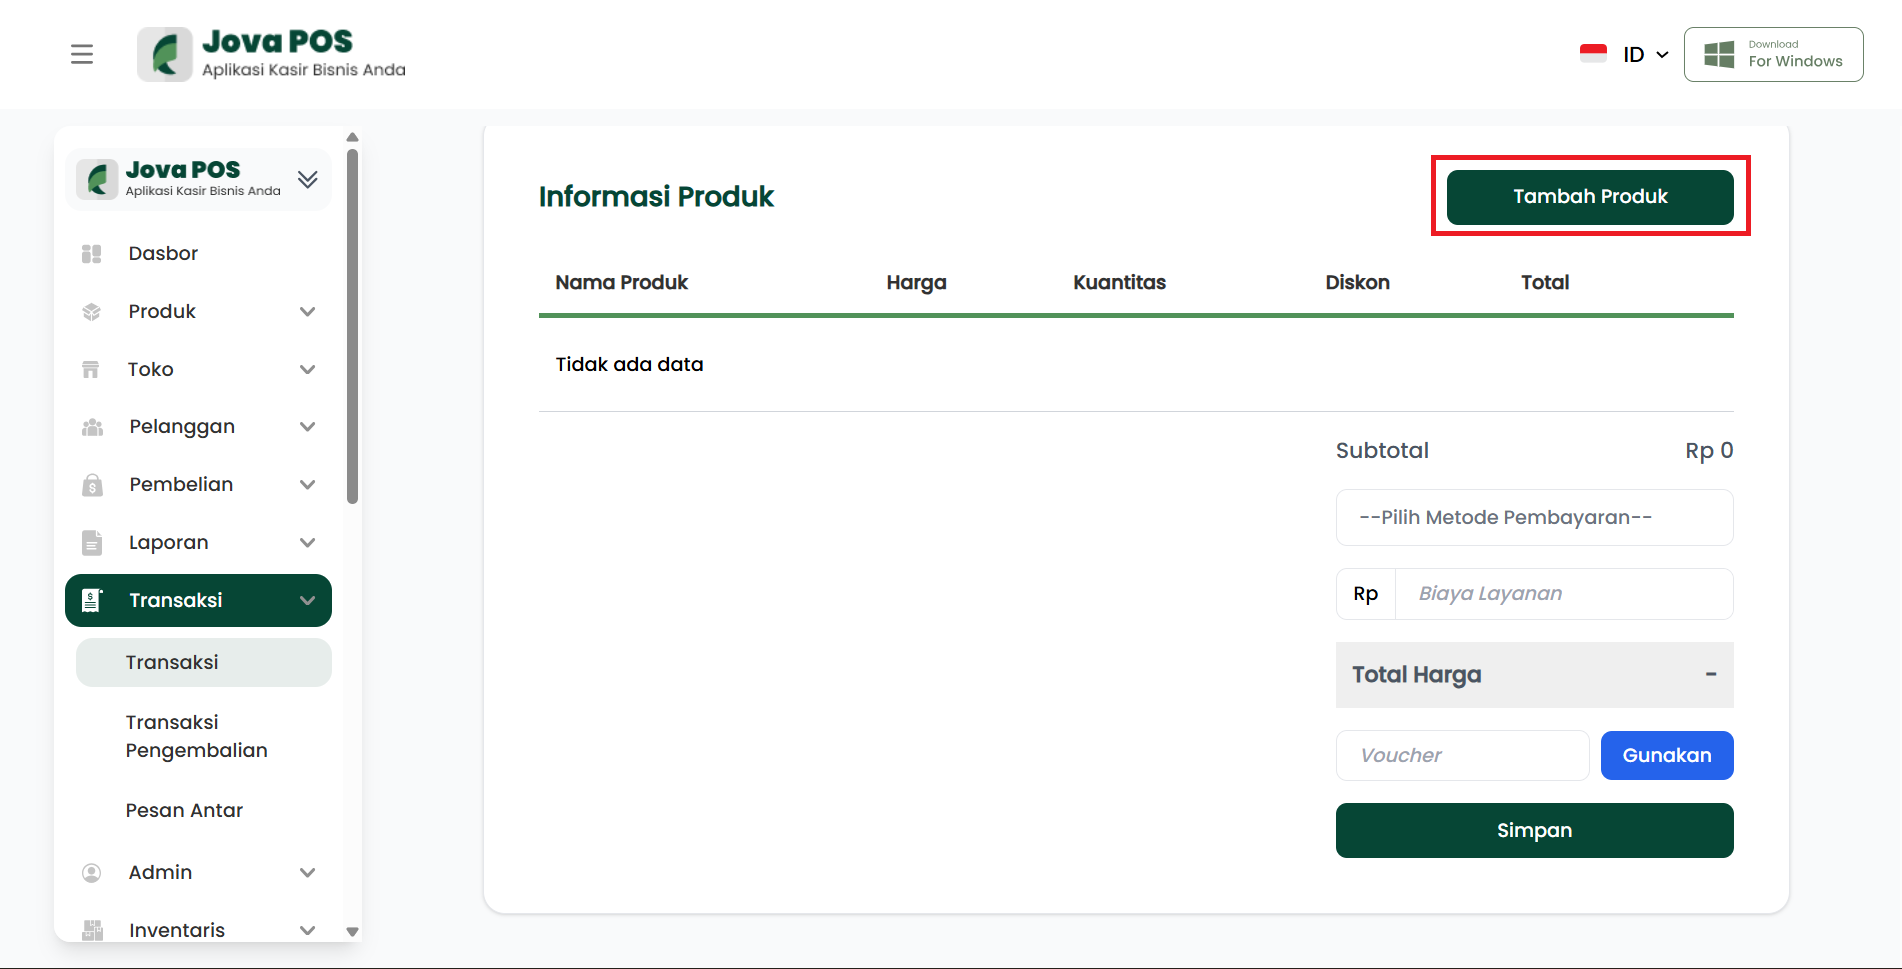Screen dimensions: 1902x969
Task: Click the Admin user icon
Action: (92, 873)
